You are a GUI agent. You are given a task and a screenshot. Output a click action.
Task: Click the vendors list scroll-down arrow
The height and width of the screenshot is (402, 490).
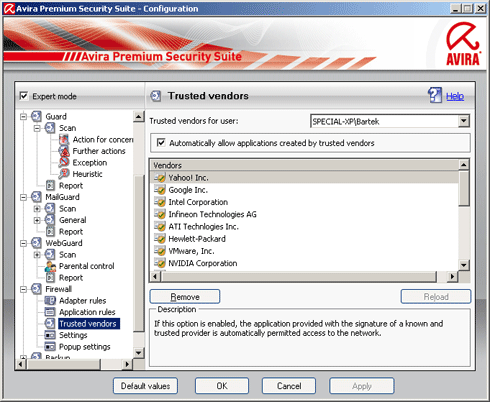(x=464, y=265)
